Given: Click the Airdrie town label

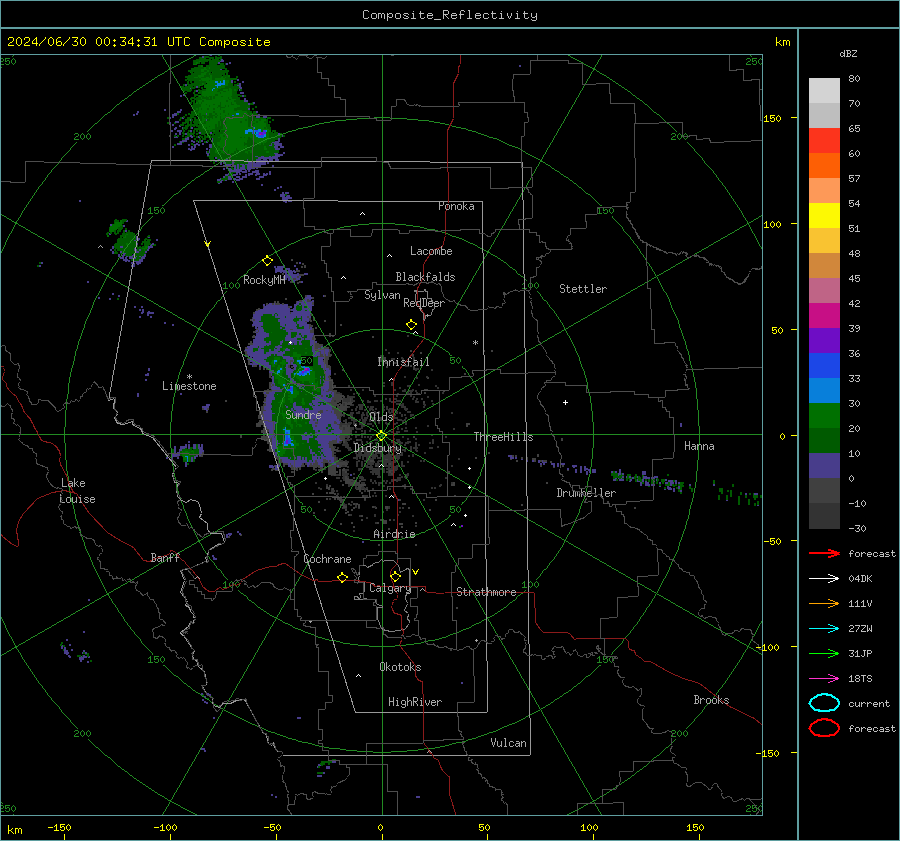Looking at the screenshot, I should click(394, 534).
